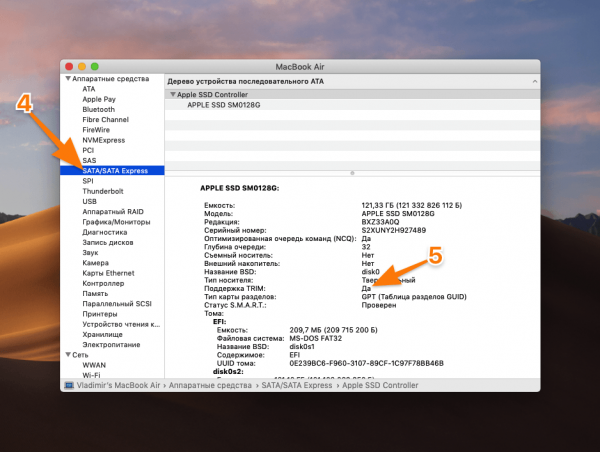Open the USB sidebar entry
Image resolution: width=600 pixels, height=452 pixels.
coord(90,201)
